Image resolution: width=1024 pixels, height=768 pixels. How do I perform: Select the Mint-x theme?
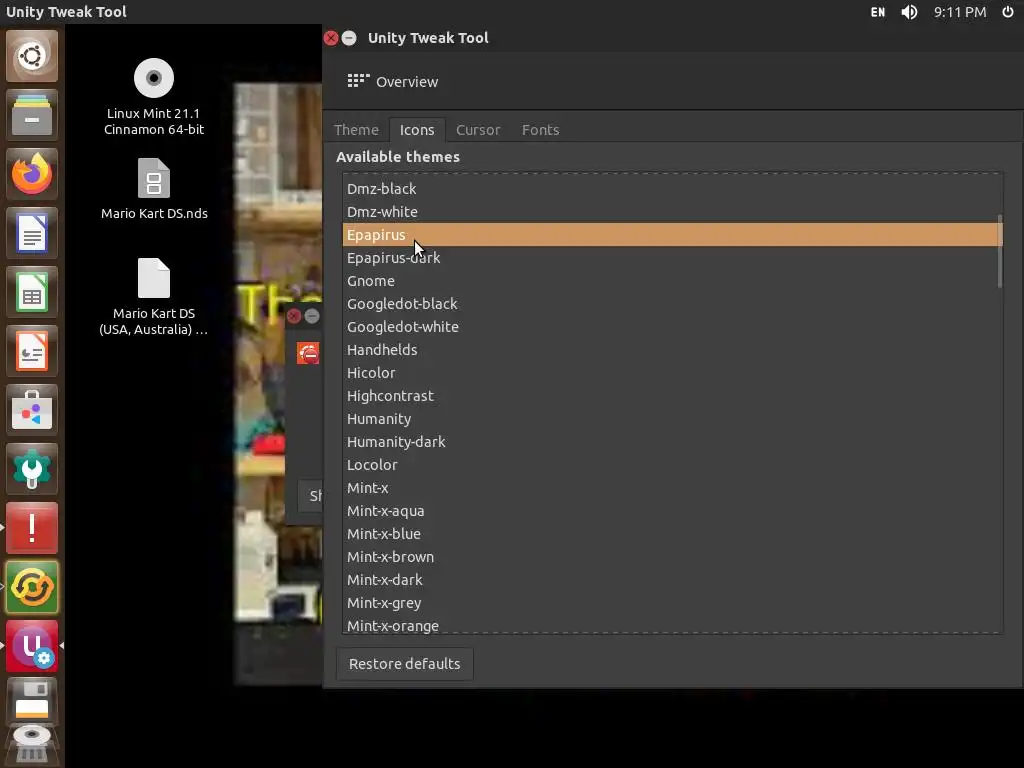[672, 488]
